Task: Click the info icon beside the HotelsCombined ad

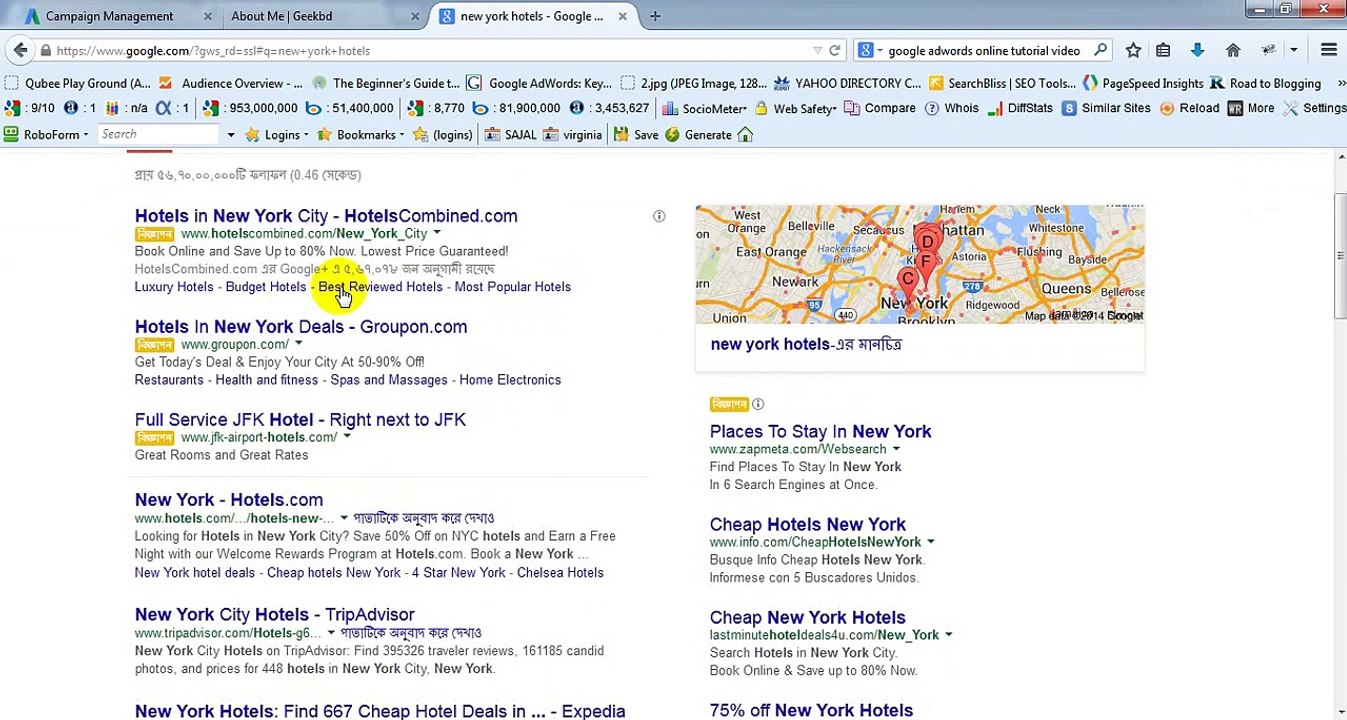Action: [x=659, y=216]
